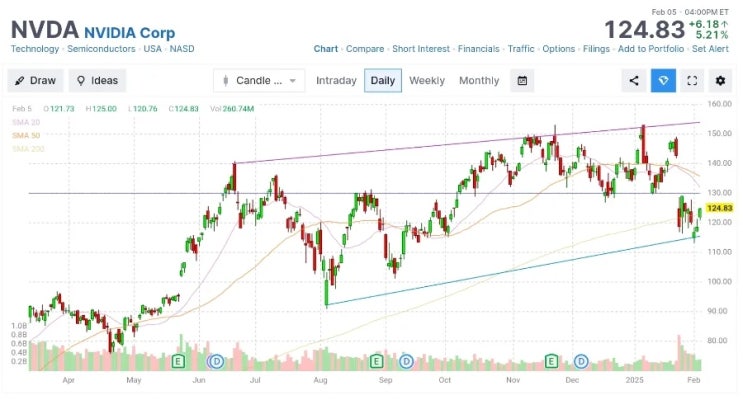Viewport: 743px width, 400px height.
Task: Switch to the Intraday timeframe
Action: (336, 81)
